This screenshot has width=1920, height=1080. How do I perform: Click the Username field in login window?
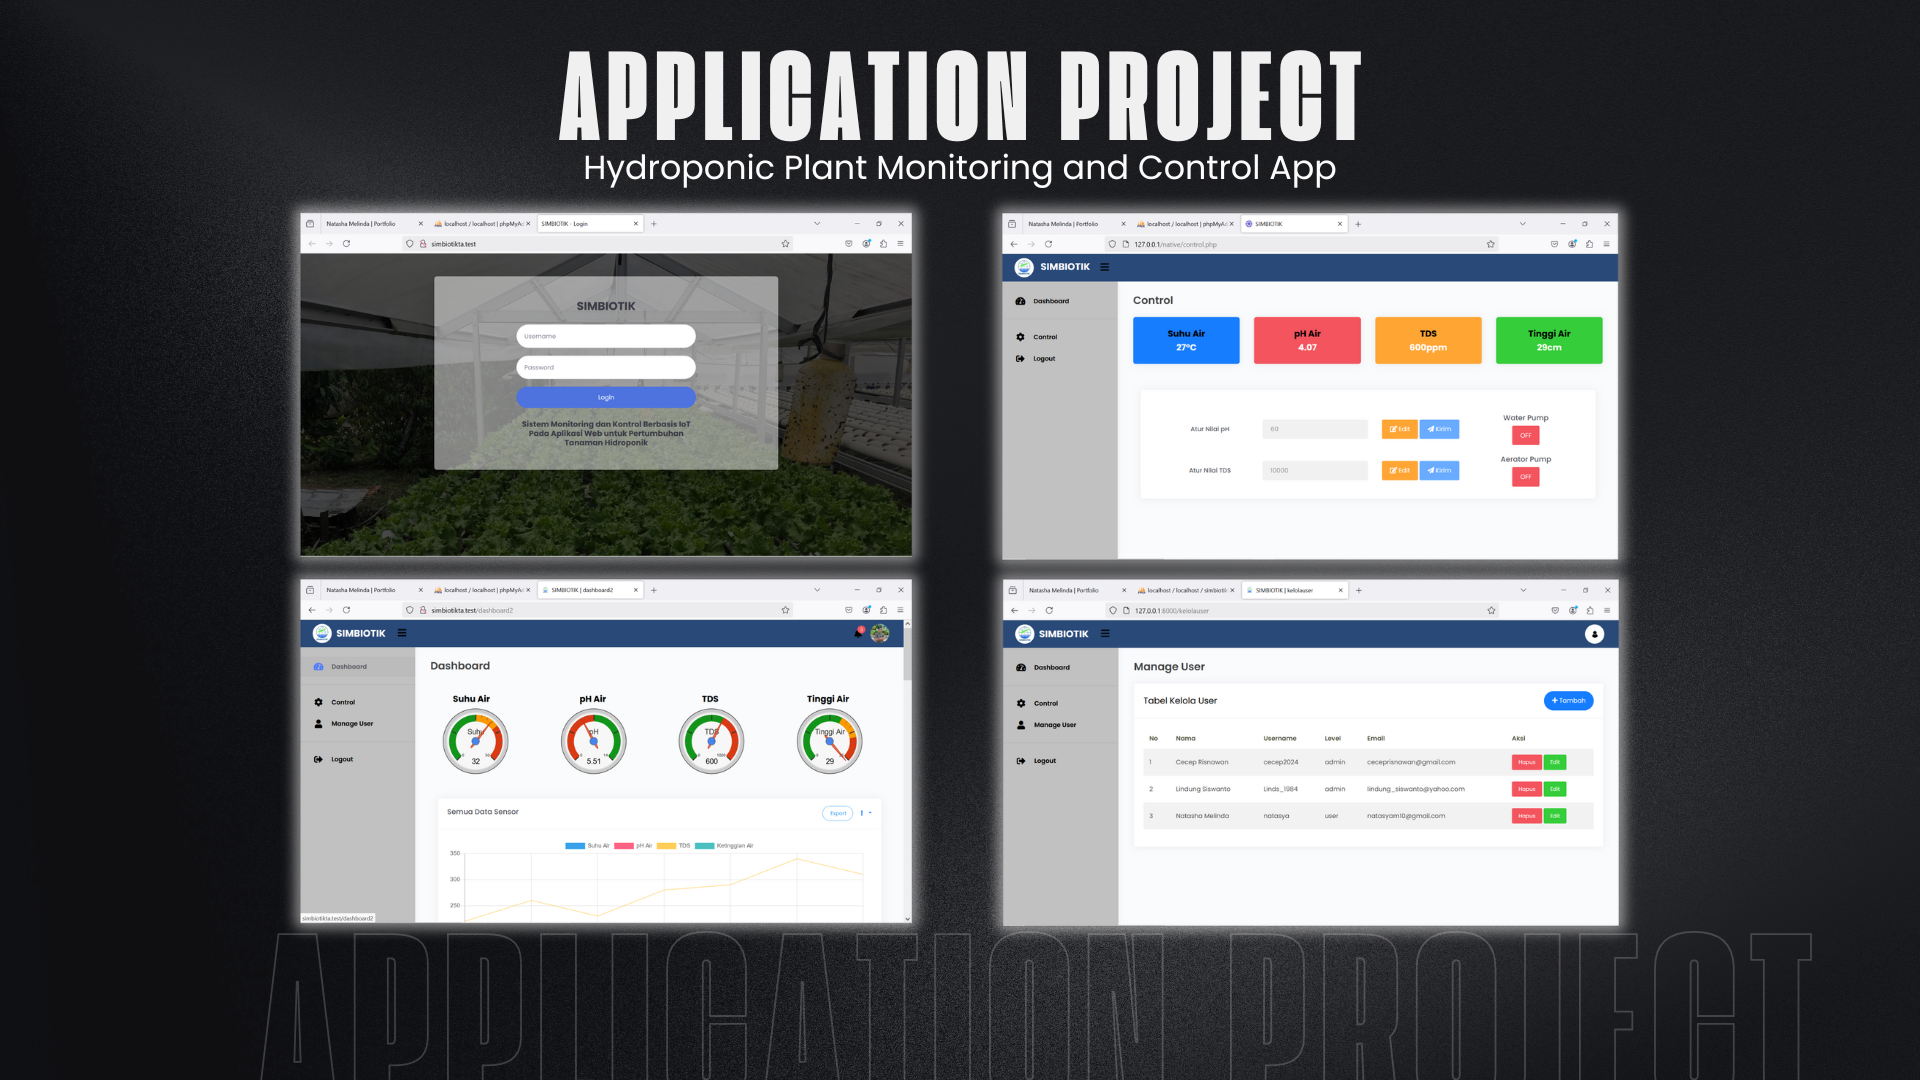click(x=605, y=336)
